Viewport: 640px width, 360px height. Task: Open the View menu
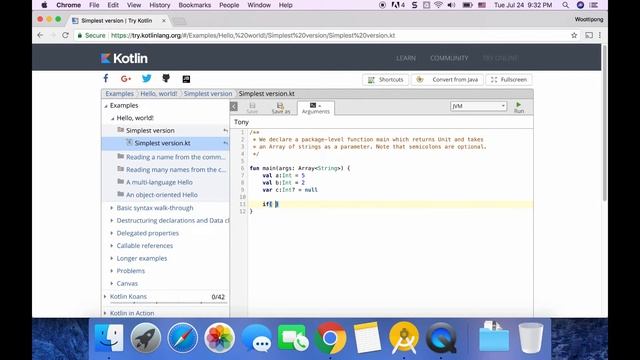pos(134,5)
